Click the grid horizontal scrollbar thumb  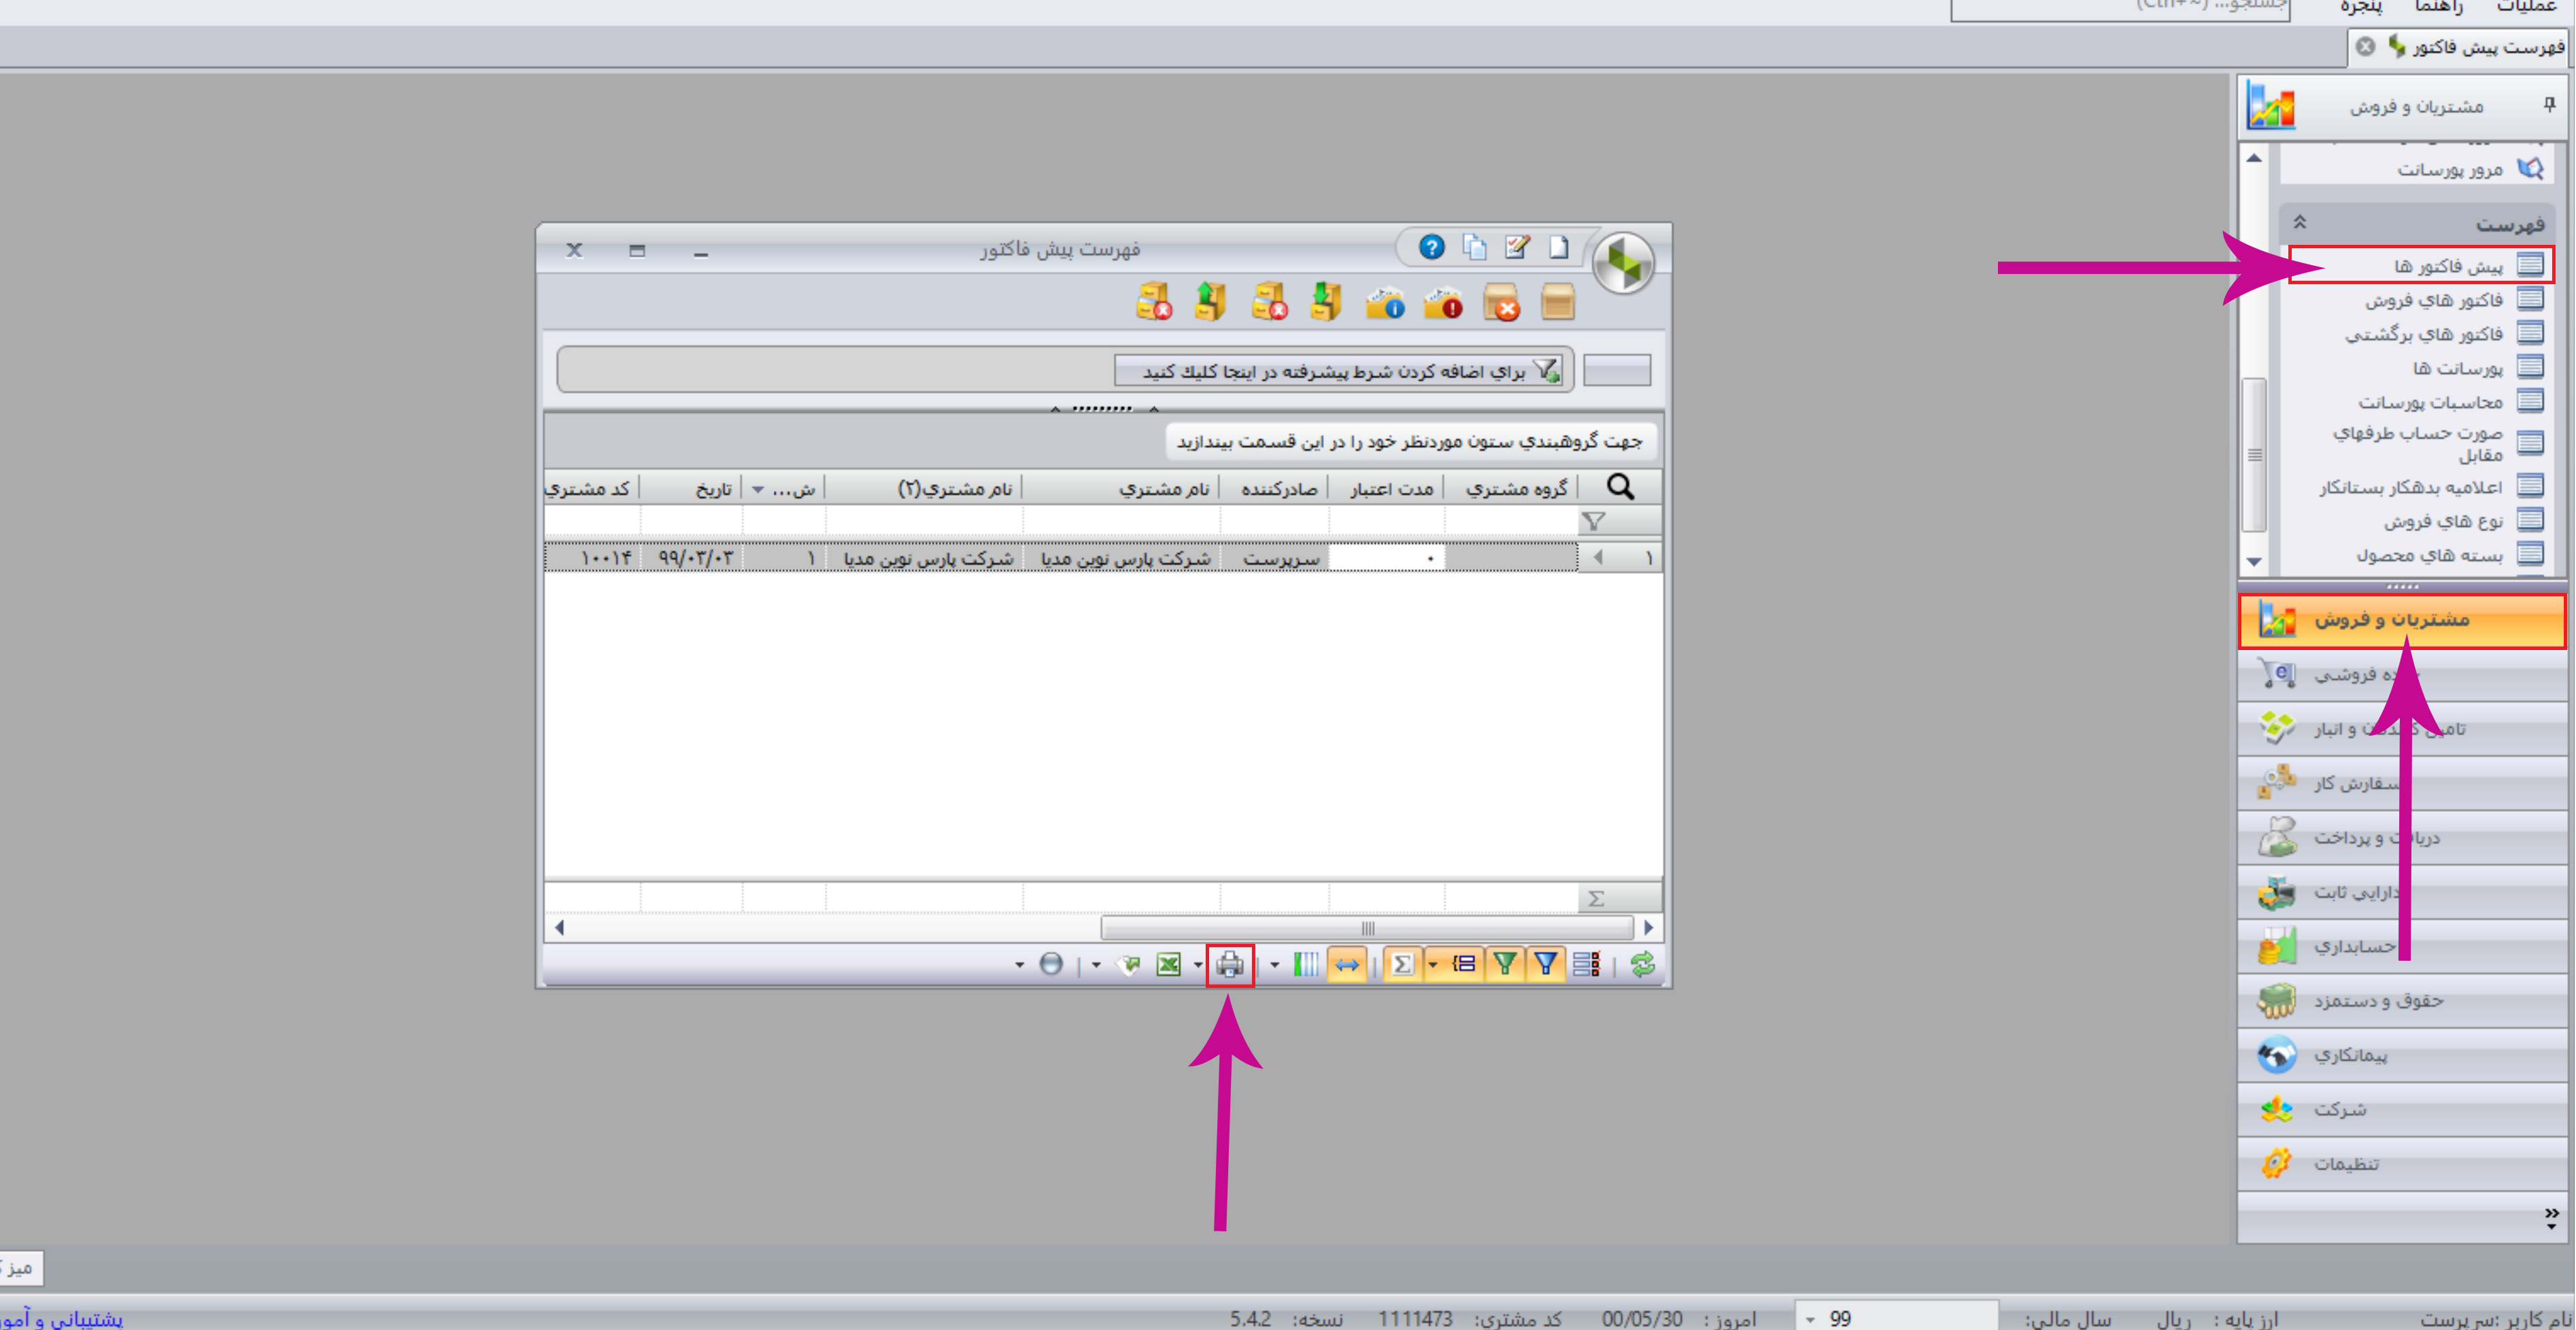(x=1367, y=928)
